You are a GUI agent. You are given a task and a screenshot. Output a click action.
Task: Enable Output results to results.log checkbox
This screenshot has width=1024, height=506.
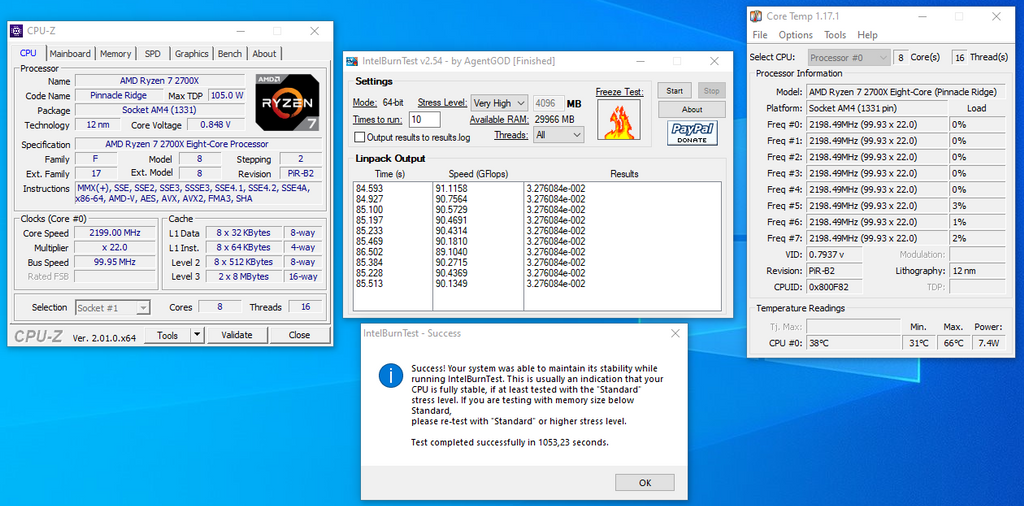pyautogui.click(x=360, y=136)
